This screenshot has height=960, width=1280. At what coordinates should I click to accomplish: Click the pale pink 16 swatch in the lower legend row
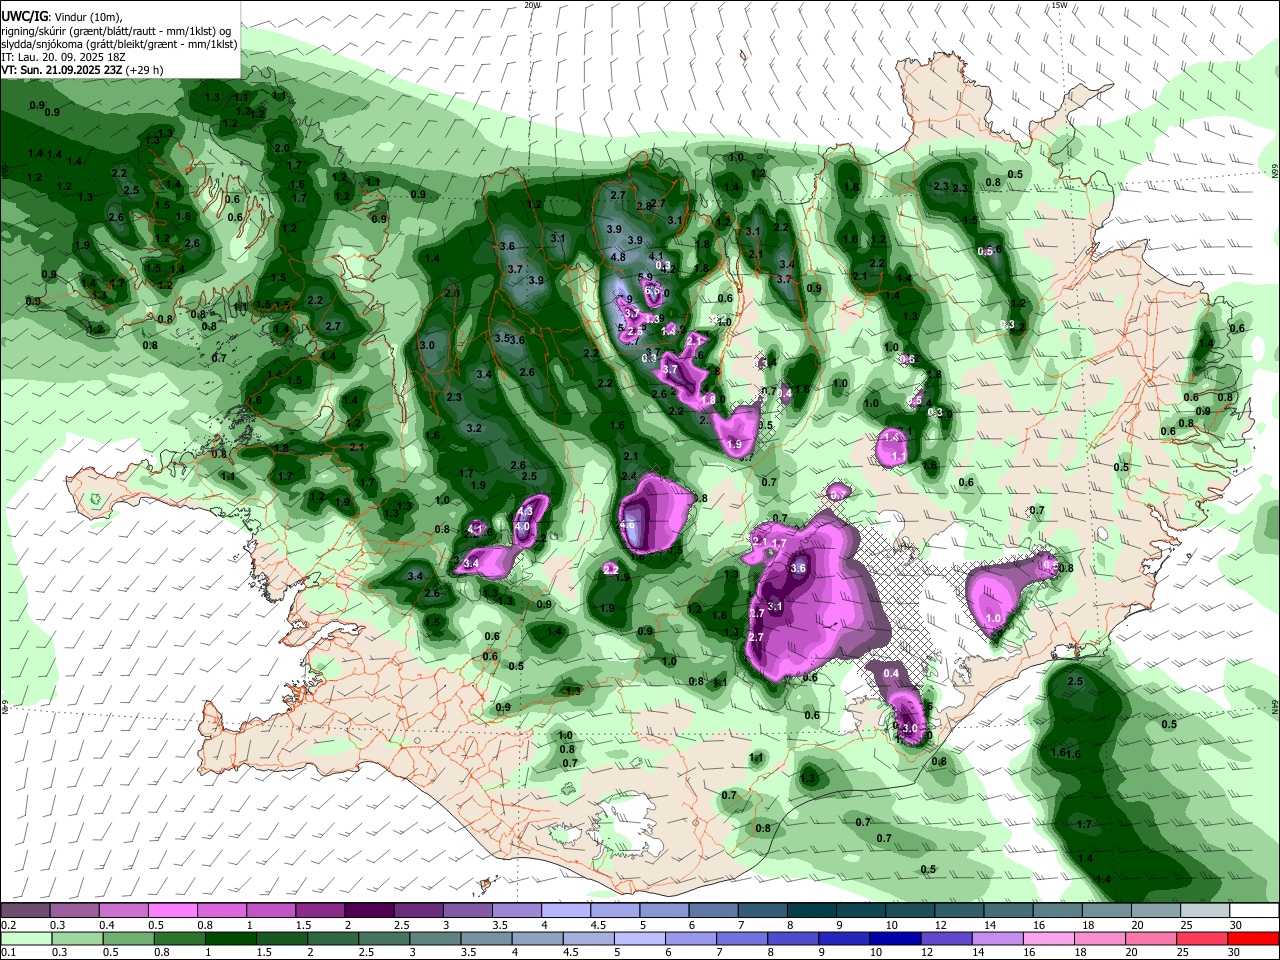tap(1047, 938)
